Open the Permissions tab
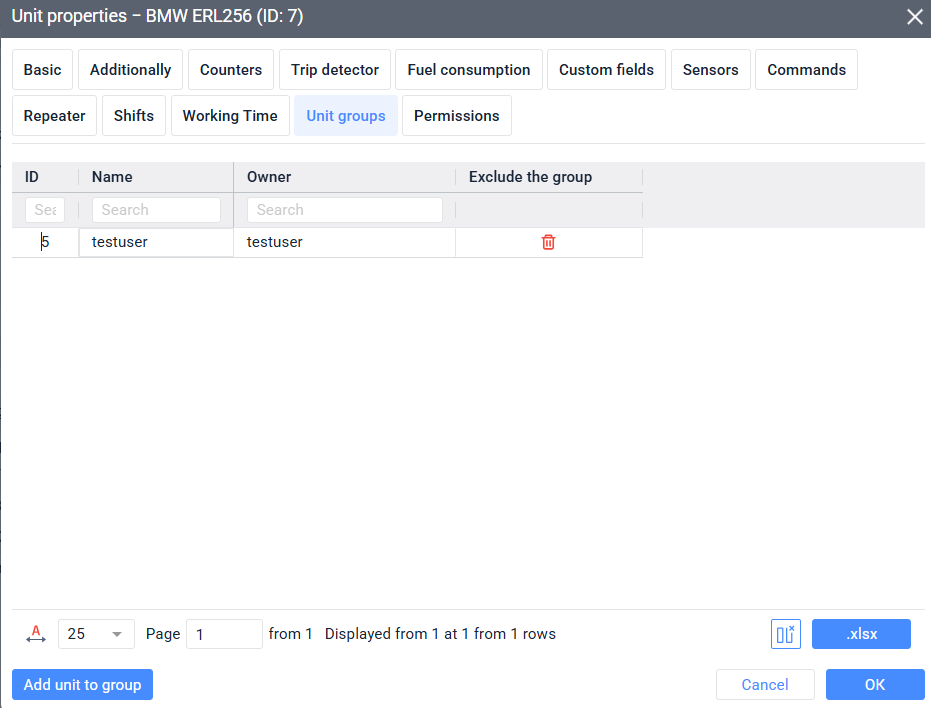 click(456, 116)
